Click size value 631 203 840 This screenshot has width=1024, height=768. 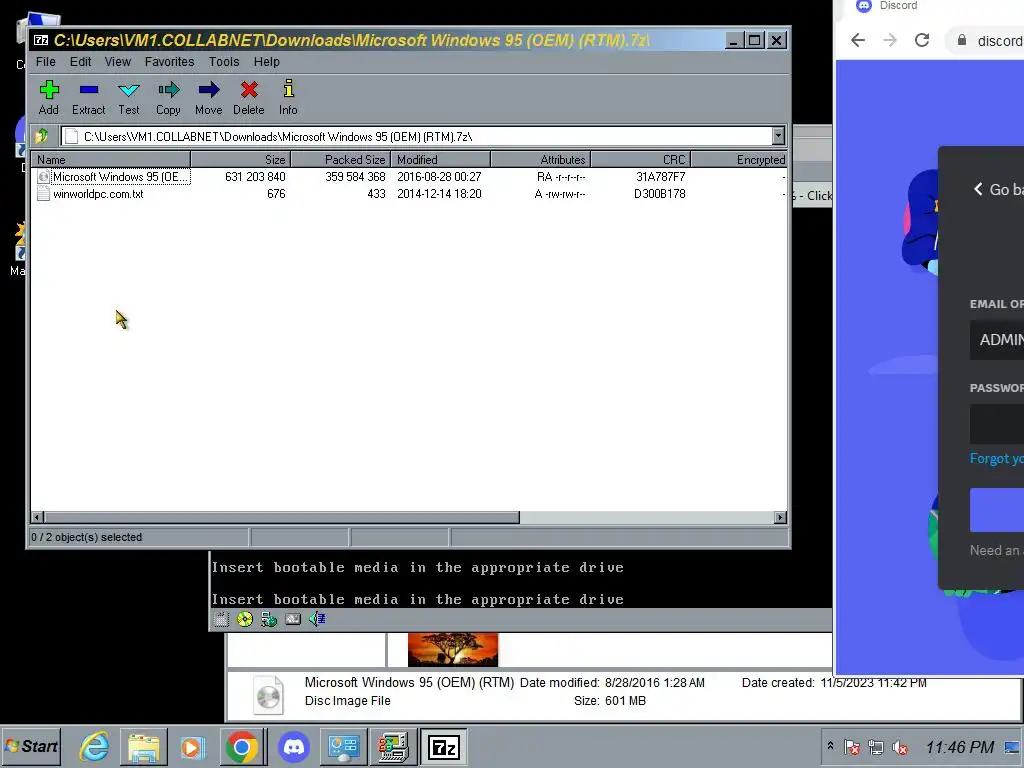coord(255,177)
